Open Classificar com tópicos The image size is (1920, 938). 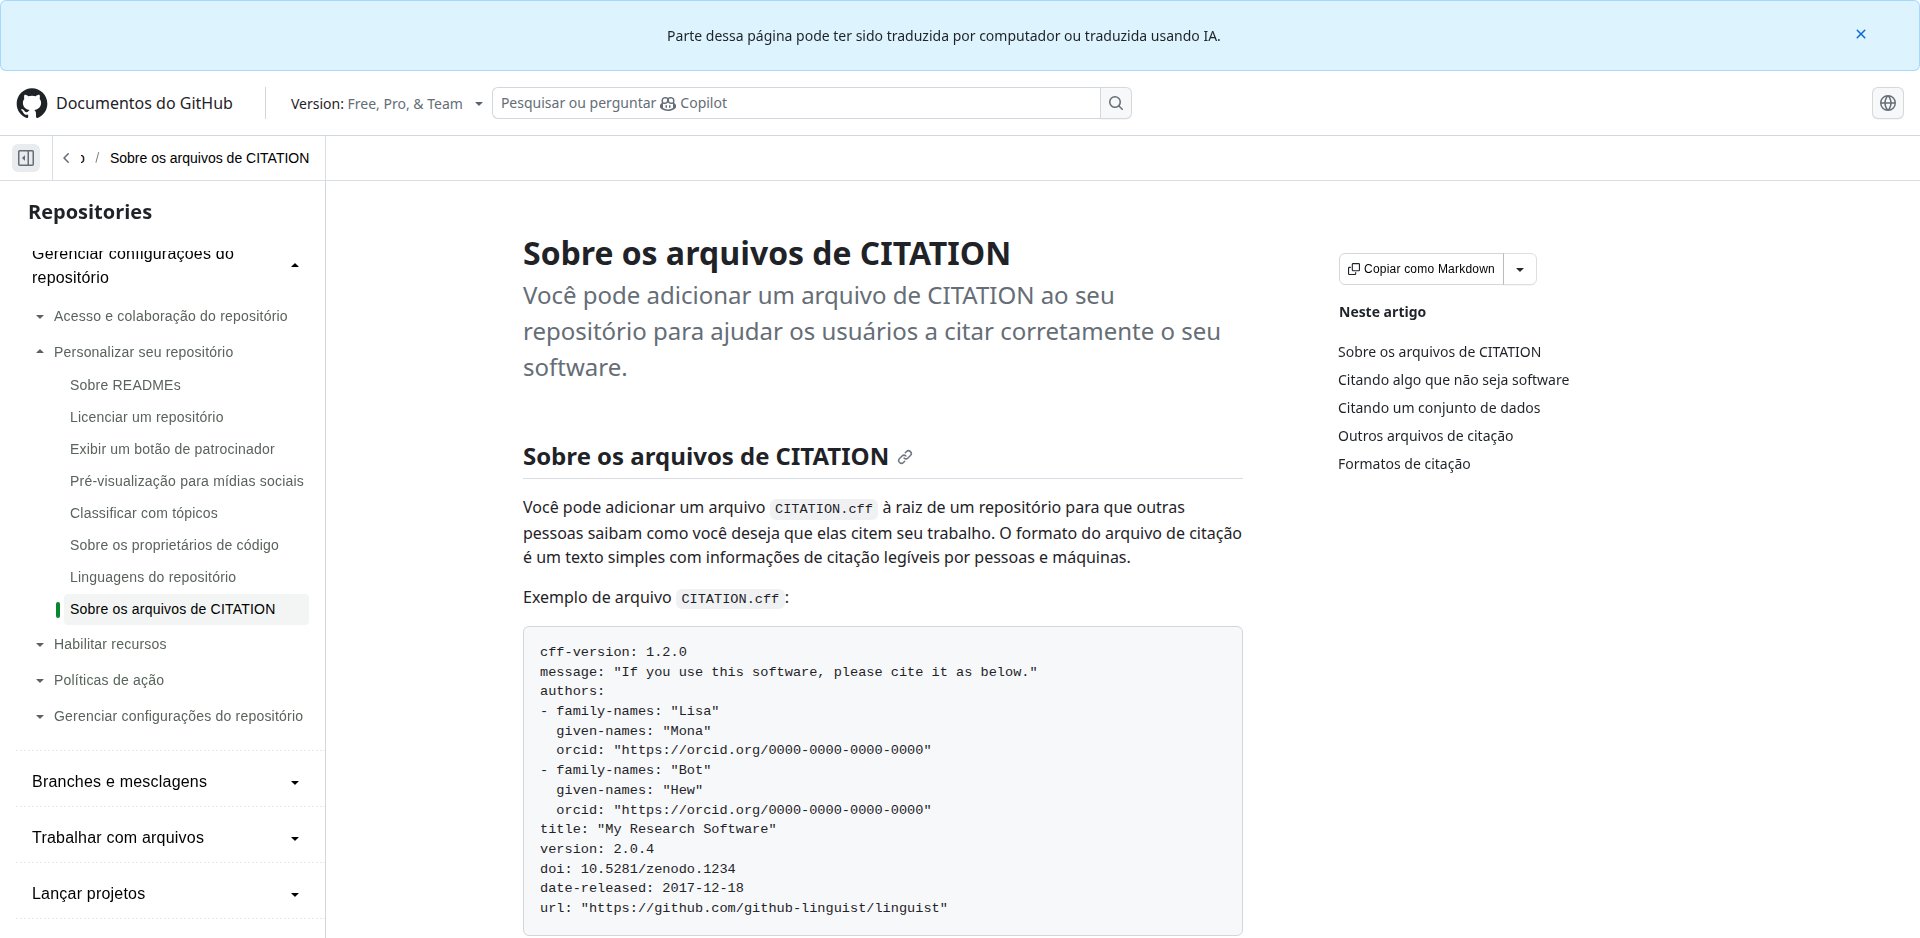tap(144, 513)
